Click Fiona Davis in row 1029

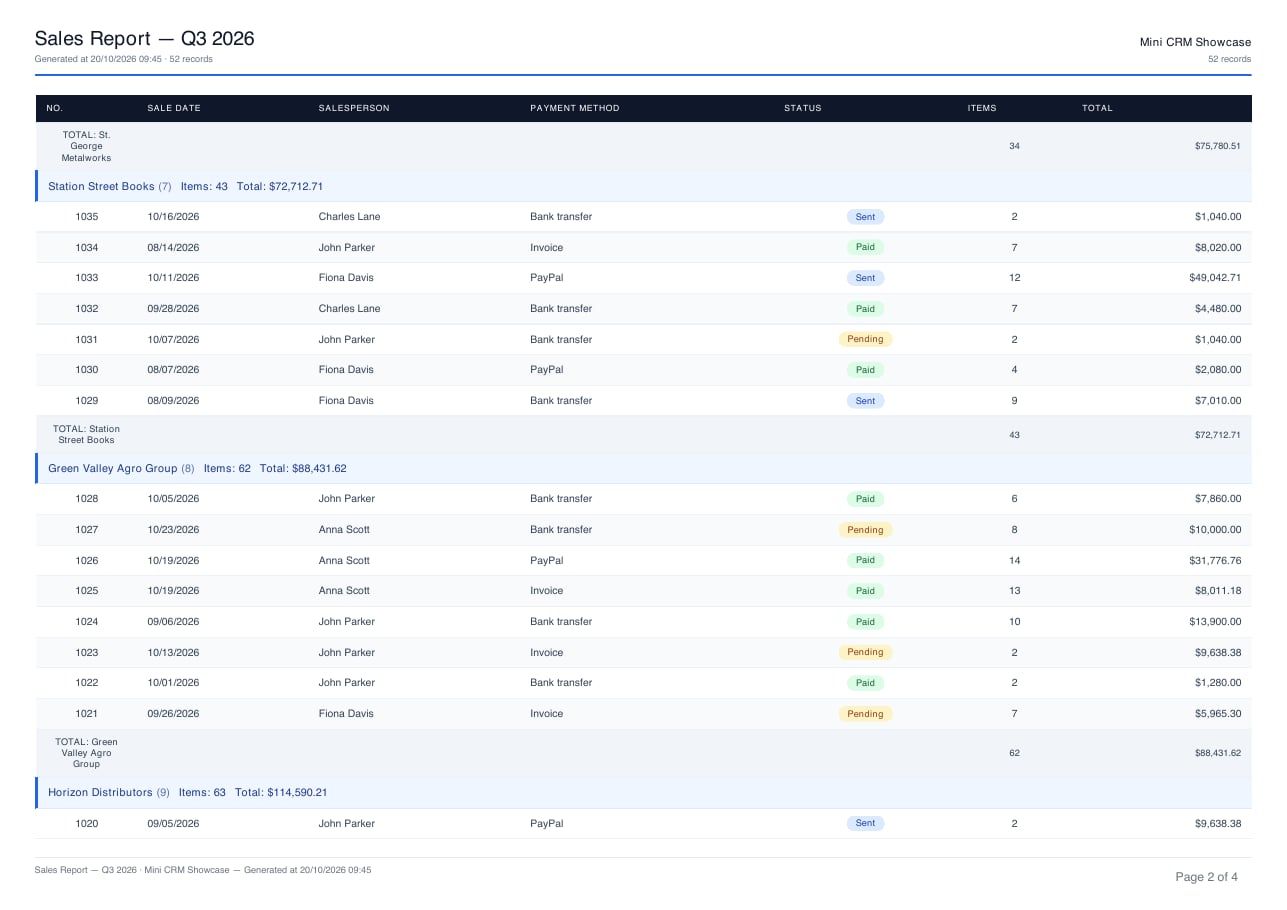pyautogui.click(x=346, y=401)
